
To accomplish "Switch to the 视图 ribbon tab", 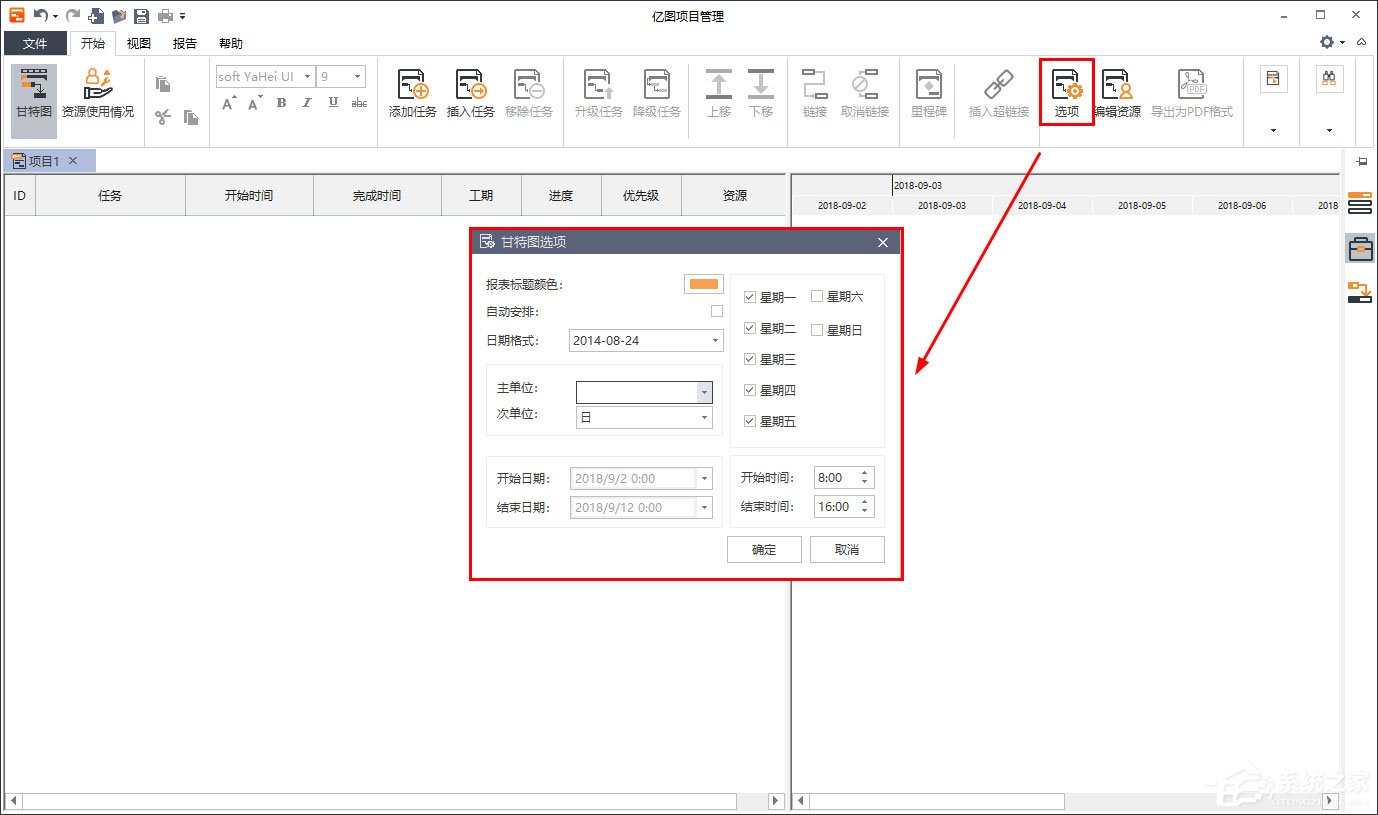I will pyautogui.click(x=139, y=43).
